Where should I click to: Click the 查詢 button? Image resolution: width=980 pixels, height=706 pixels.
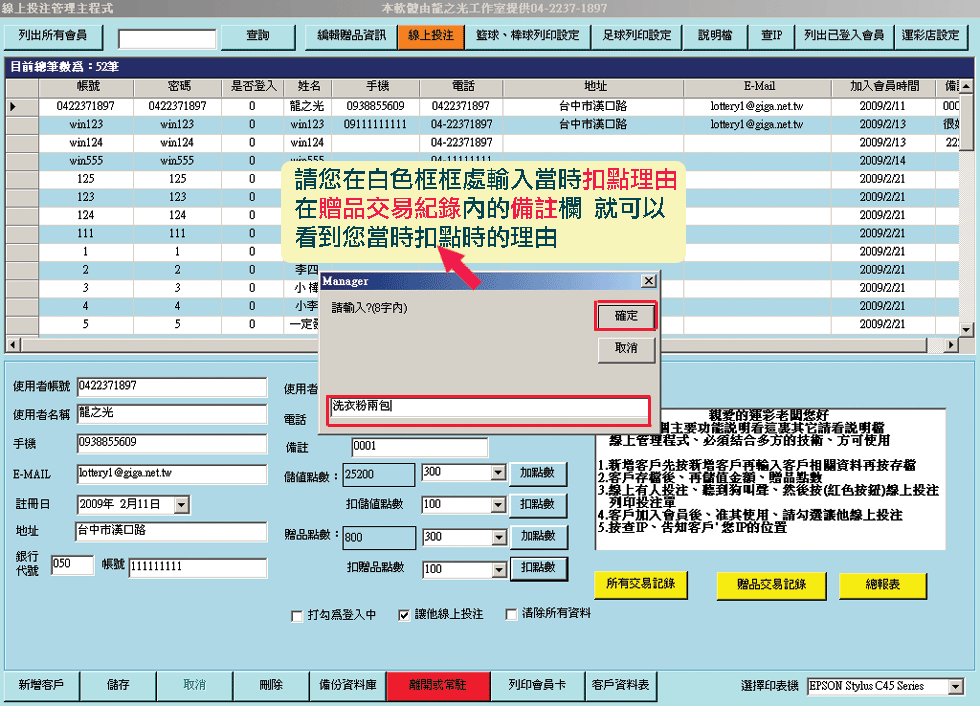pos(258,36)
